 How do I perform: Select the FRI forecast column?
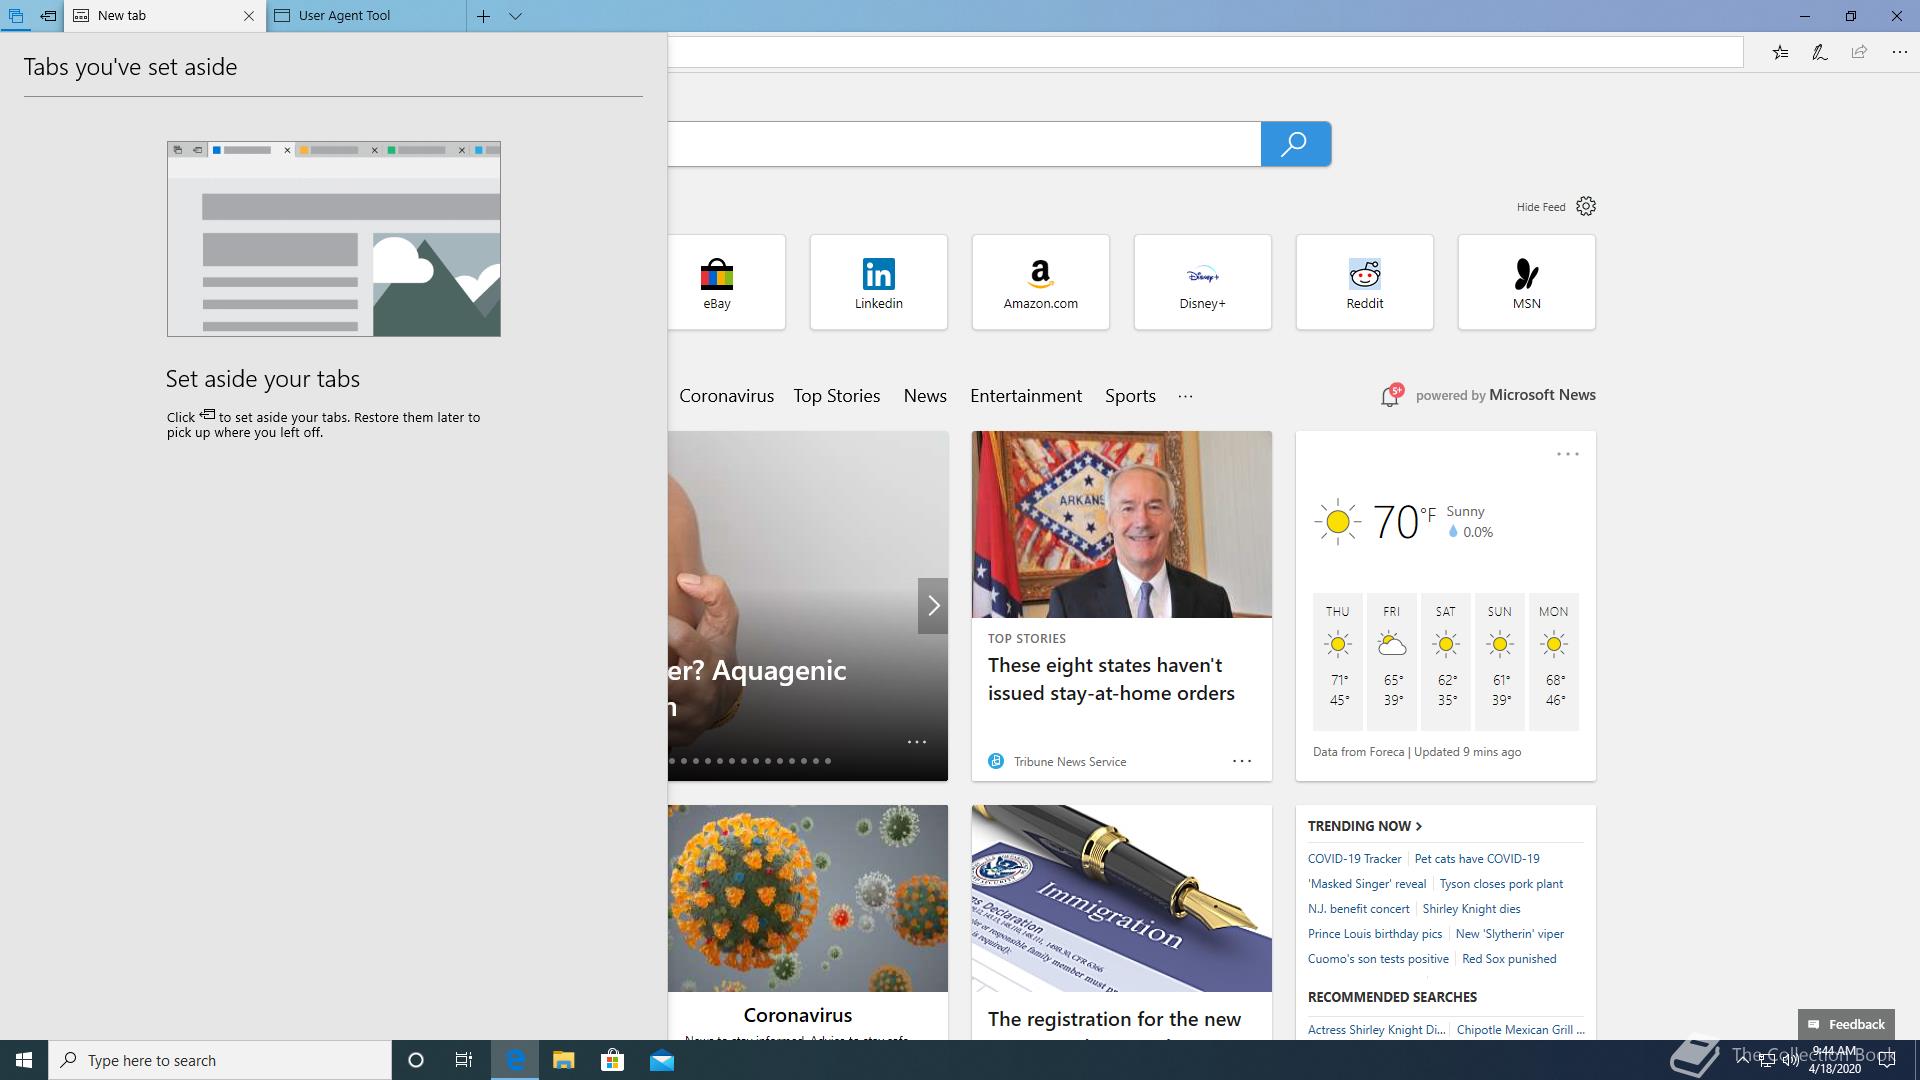coord(1391,660)
